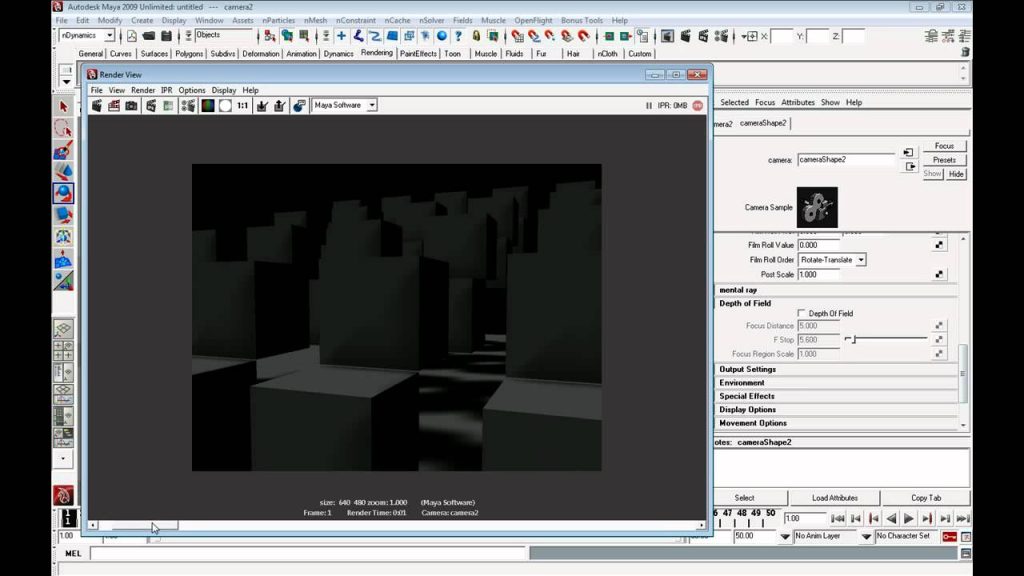Open the IPR menu in Render View
This screenshot has height=576, width=1024.
[x=167, y=90]
